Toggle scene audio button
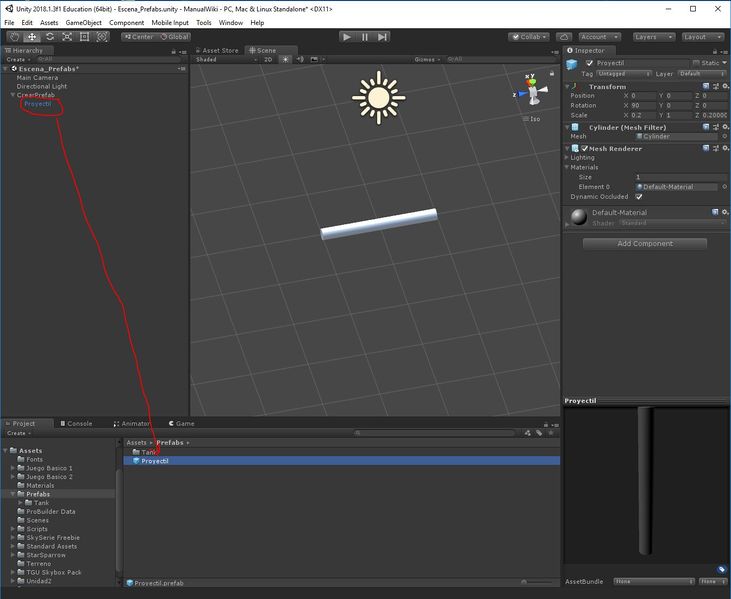This screenshot has height=599, width=731. pyautogui.click(x=300, y=60)
